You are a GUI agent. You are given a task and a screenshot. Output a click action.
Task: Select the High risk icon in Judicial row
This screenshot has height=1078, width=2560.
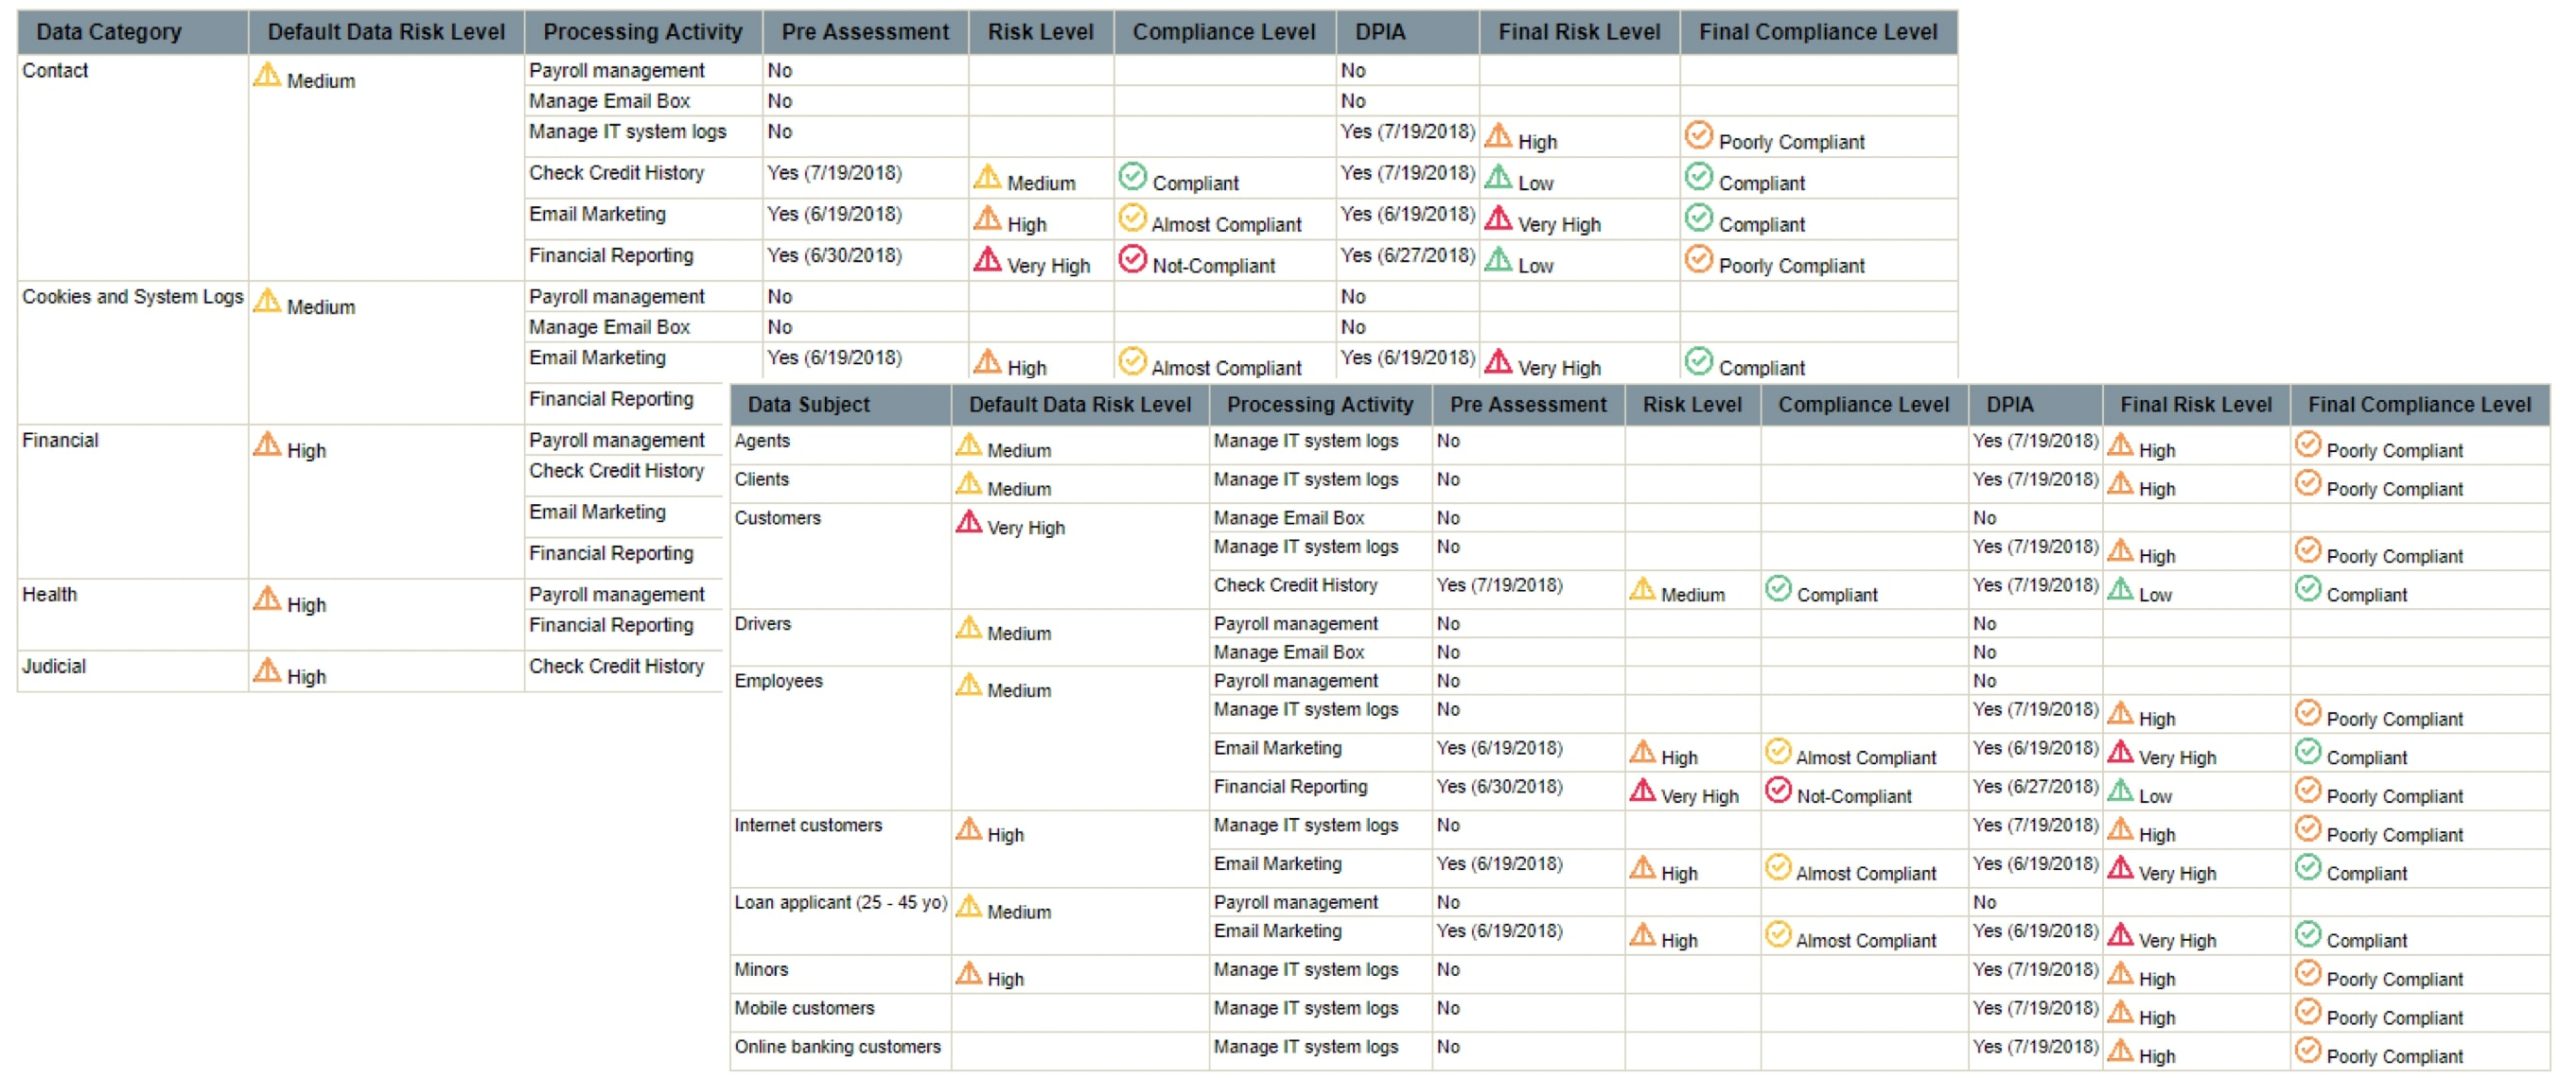pyautogui.click(x=266, y=670)
